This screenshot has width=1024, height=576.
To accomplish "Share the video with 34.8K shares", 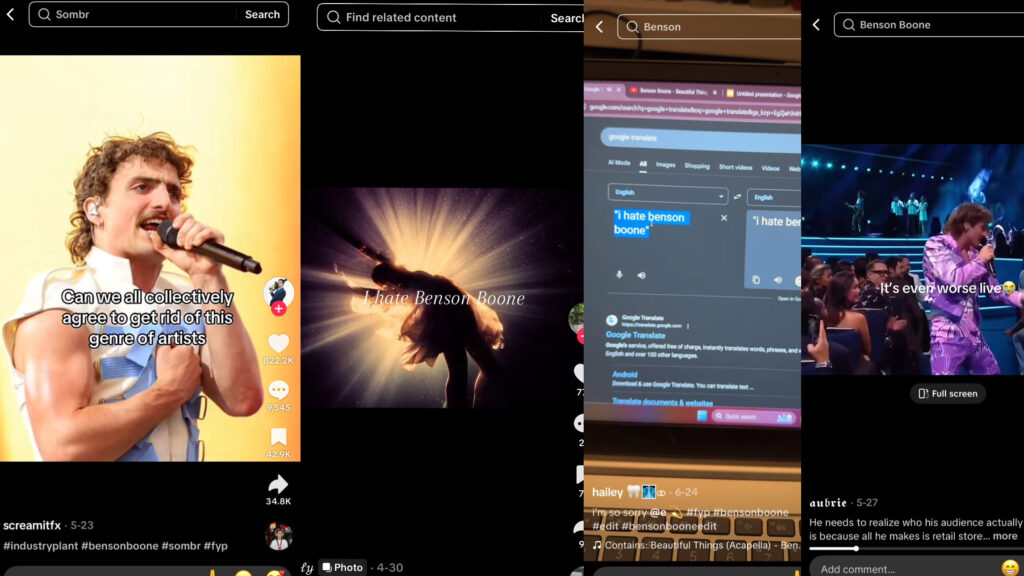I will [278, 484].
